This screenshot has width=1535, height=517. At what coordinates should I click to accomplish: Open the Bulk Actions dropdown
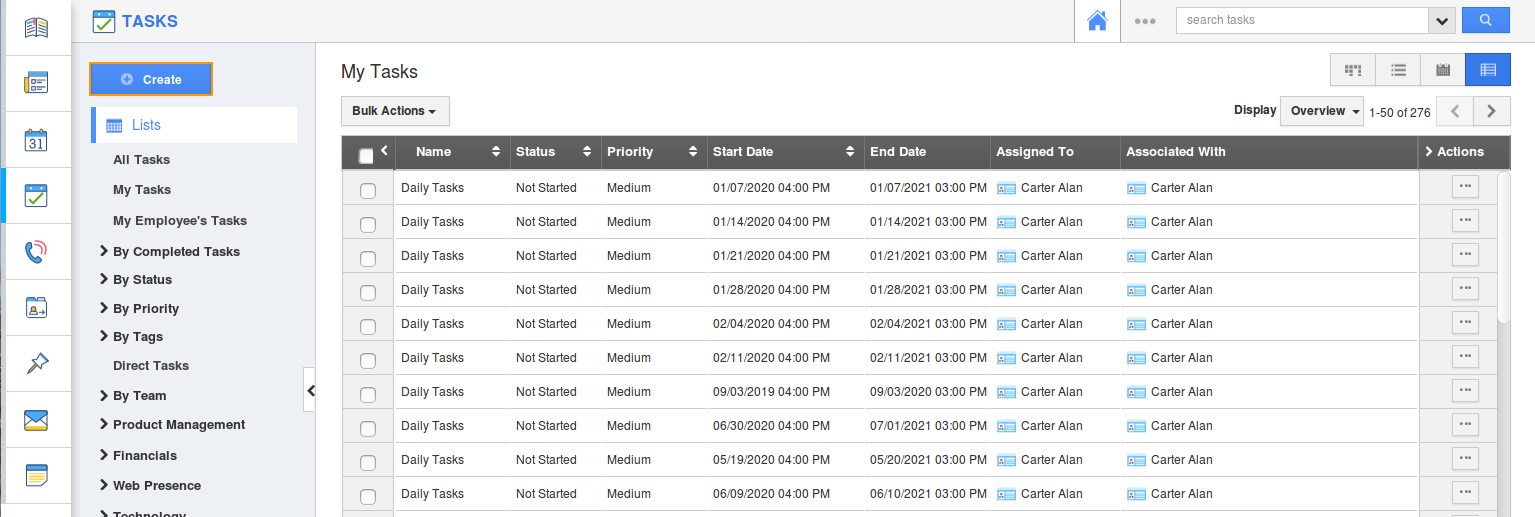pyautogui.click(x=394, y=111)
